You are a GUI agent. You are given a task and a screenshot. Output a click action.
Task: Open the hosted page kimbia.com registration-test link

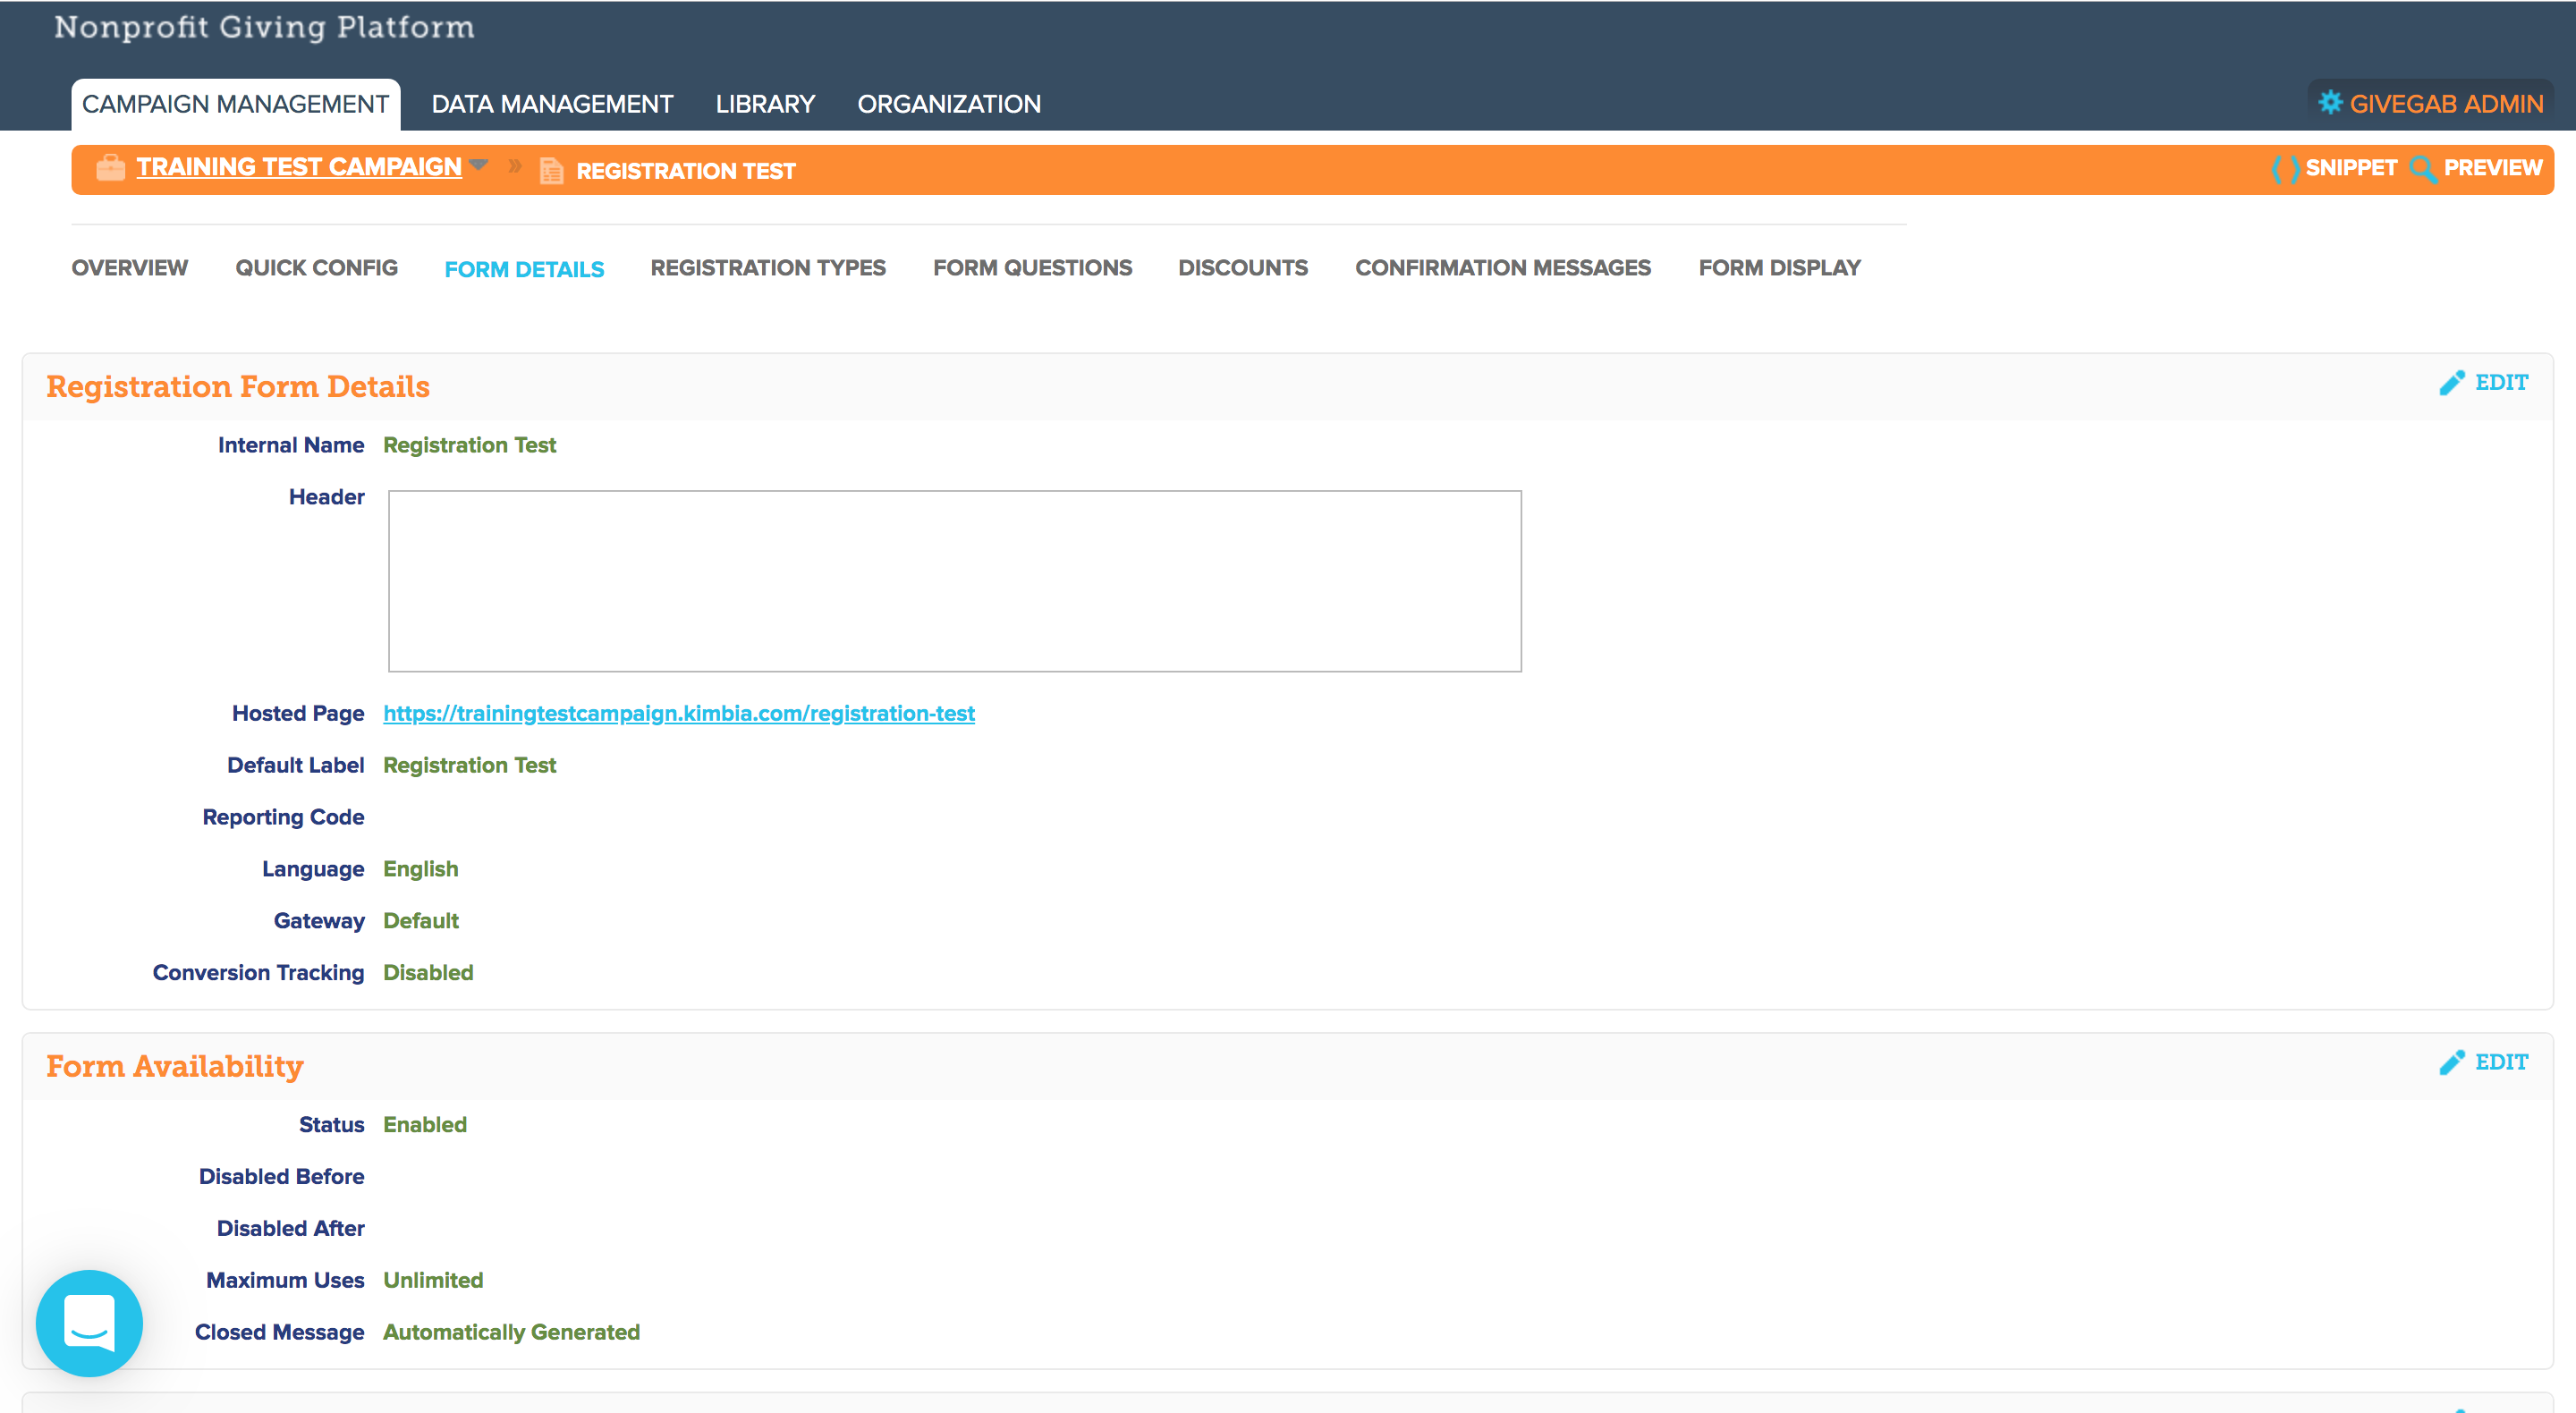[679, 713]
